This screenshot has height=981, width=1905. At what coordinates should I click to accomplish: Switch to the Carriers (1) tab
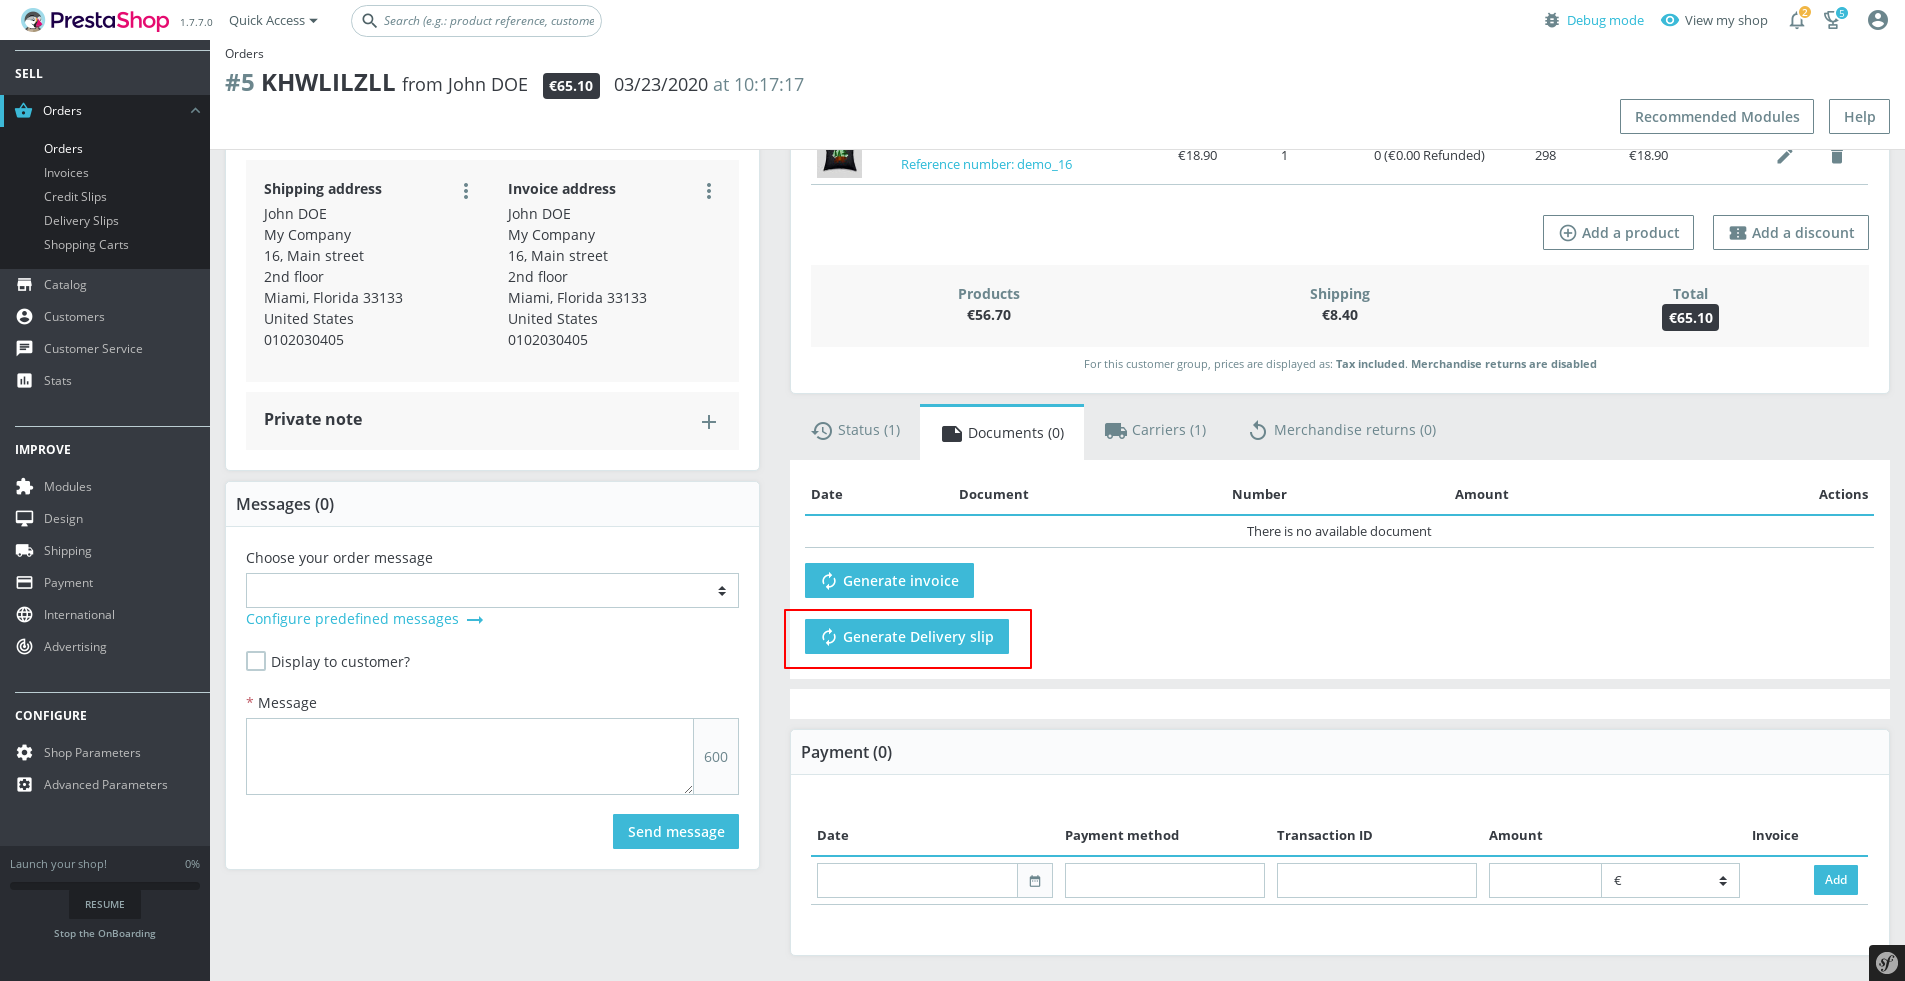pyautogui.click(x=1155, y=431)
